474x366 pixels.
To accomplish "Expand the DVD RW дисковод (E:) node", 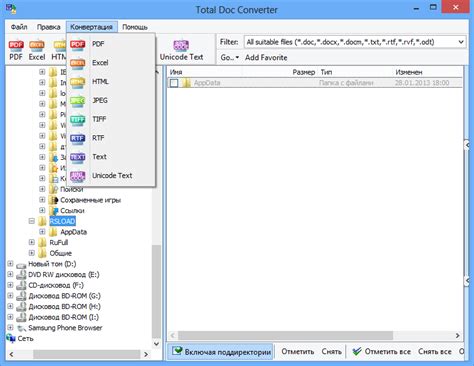I will pos(10,274).
